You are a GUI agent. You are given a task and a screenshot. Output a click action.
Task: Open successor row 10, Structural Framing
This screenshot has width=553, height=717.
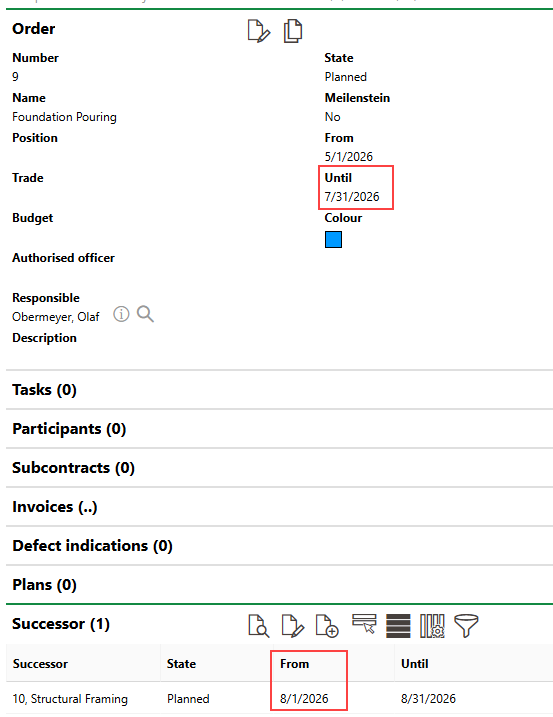click(x=279, y=699)
